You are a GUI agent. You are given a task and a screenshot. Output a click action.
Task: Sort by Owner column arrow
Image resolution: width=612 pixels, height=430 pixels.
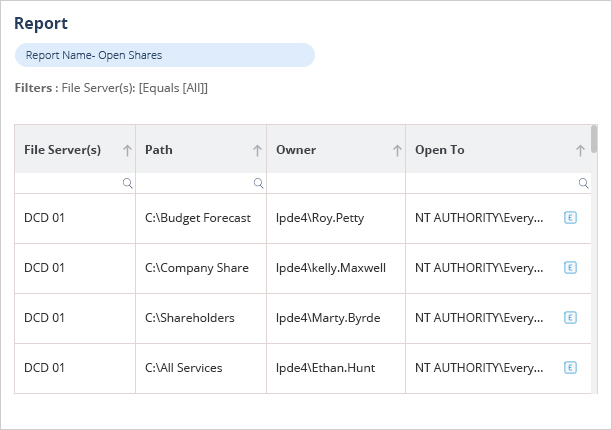click(397, 150)
